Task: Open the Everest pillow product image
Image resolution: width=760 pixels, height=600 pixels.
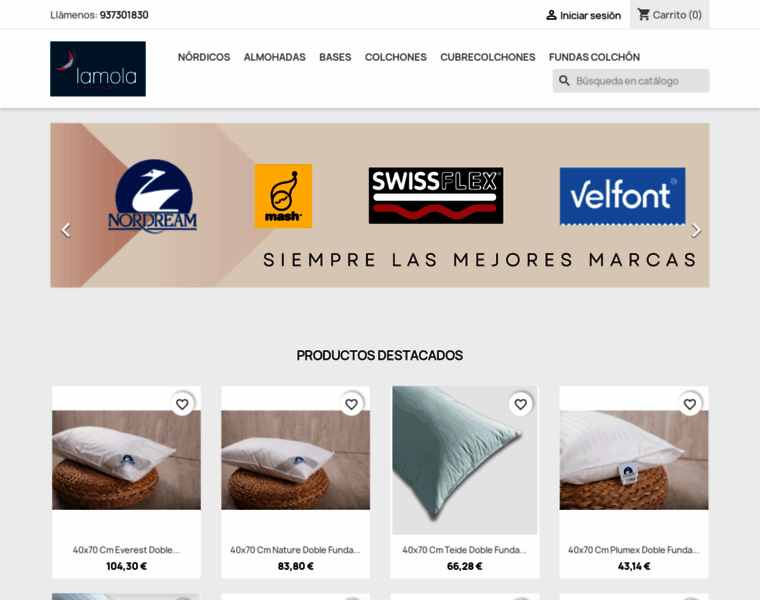Action: (127, 460)
